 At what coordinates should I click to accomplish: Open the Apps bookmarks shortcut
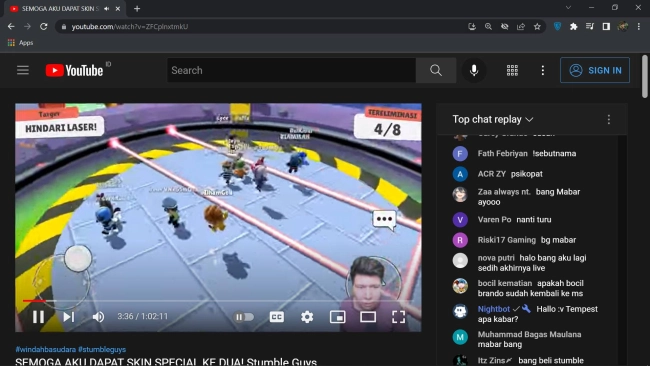[x=20, y=43]
